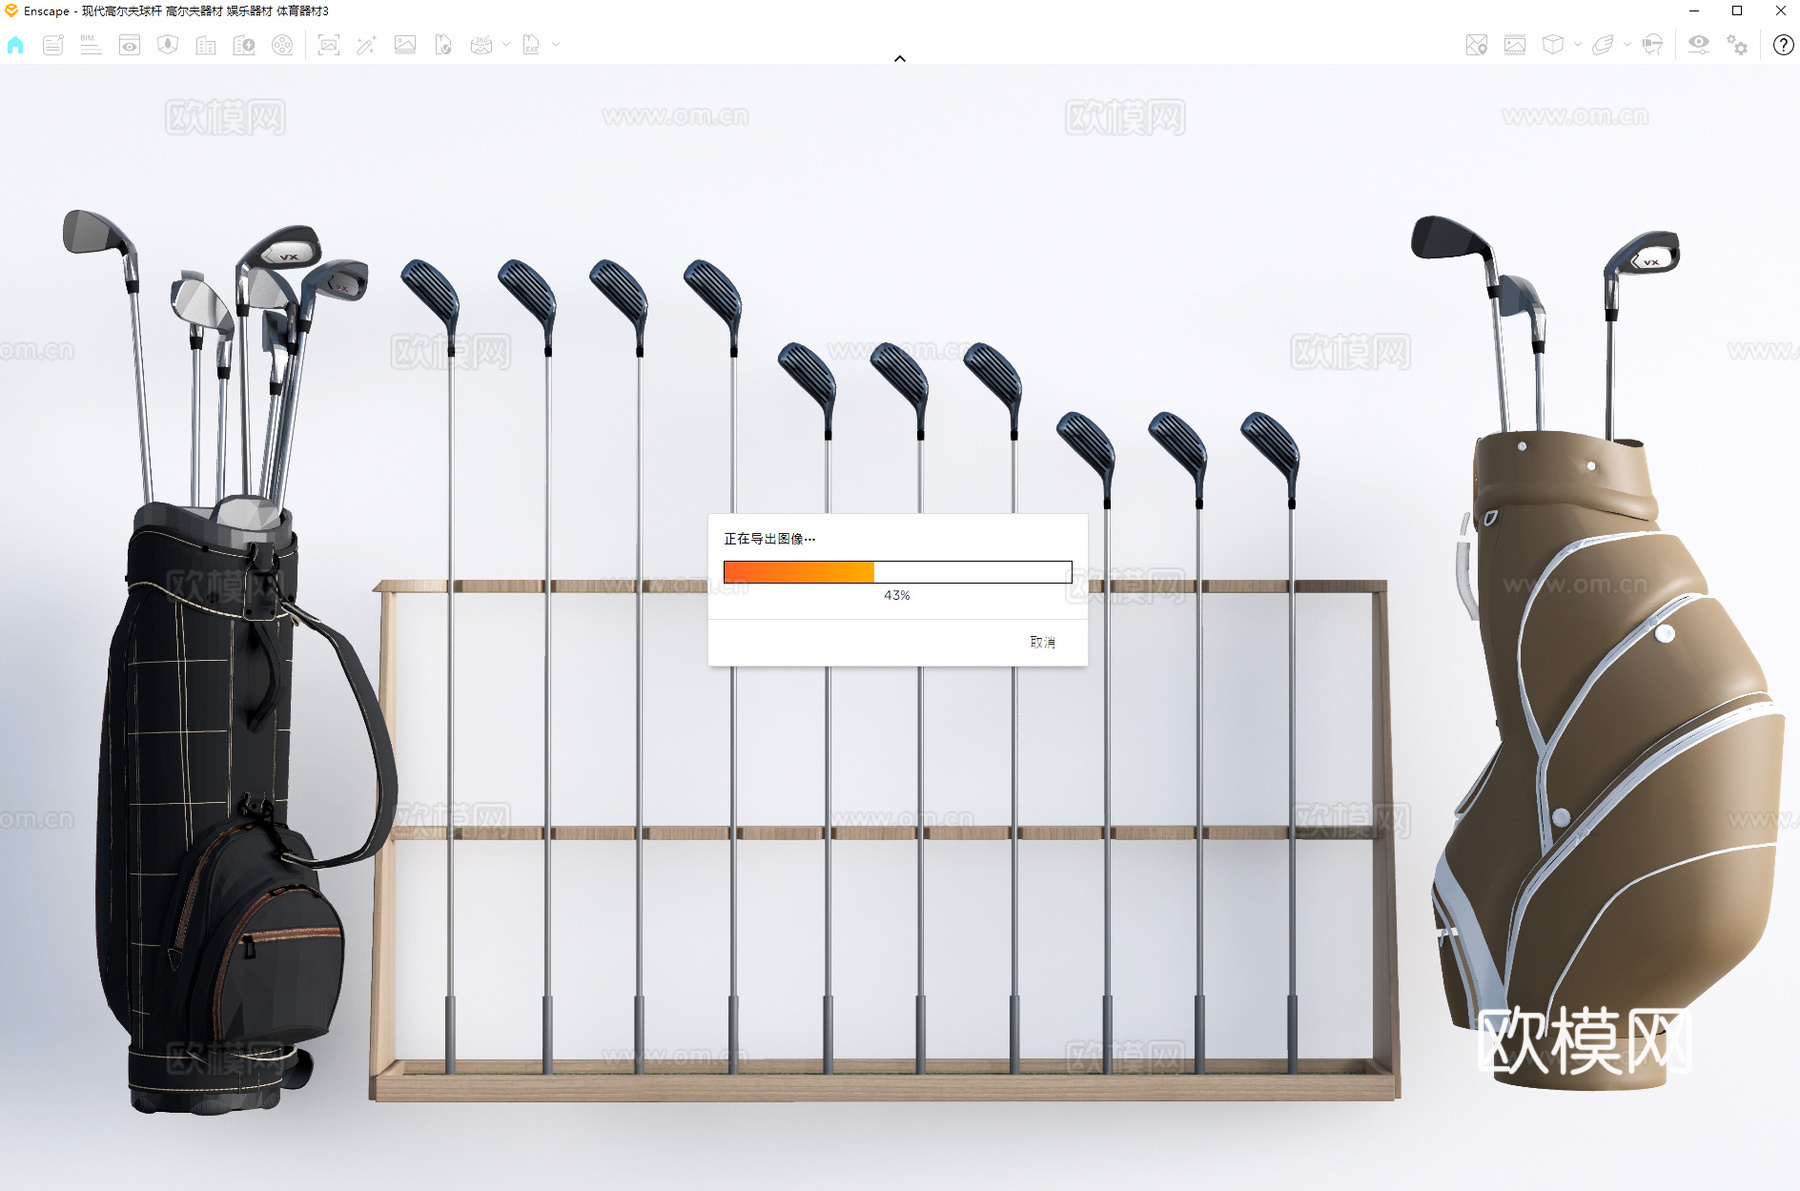Open the video editor film reel icon
Image resolution: width=1800 pixels, height=1191 pixels.
click(x=283, y=45)
